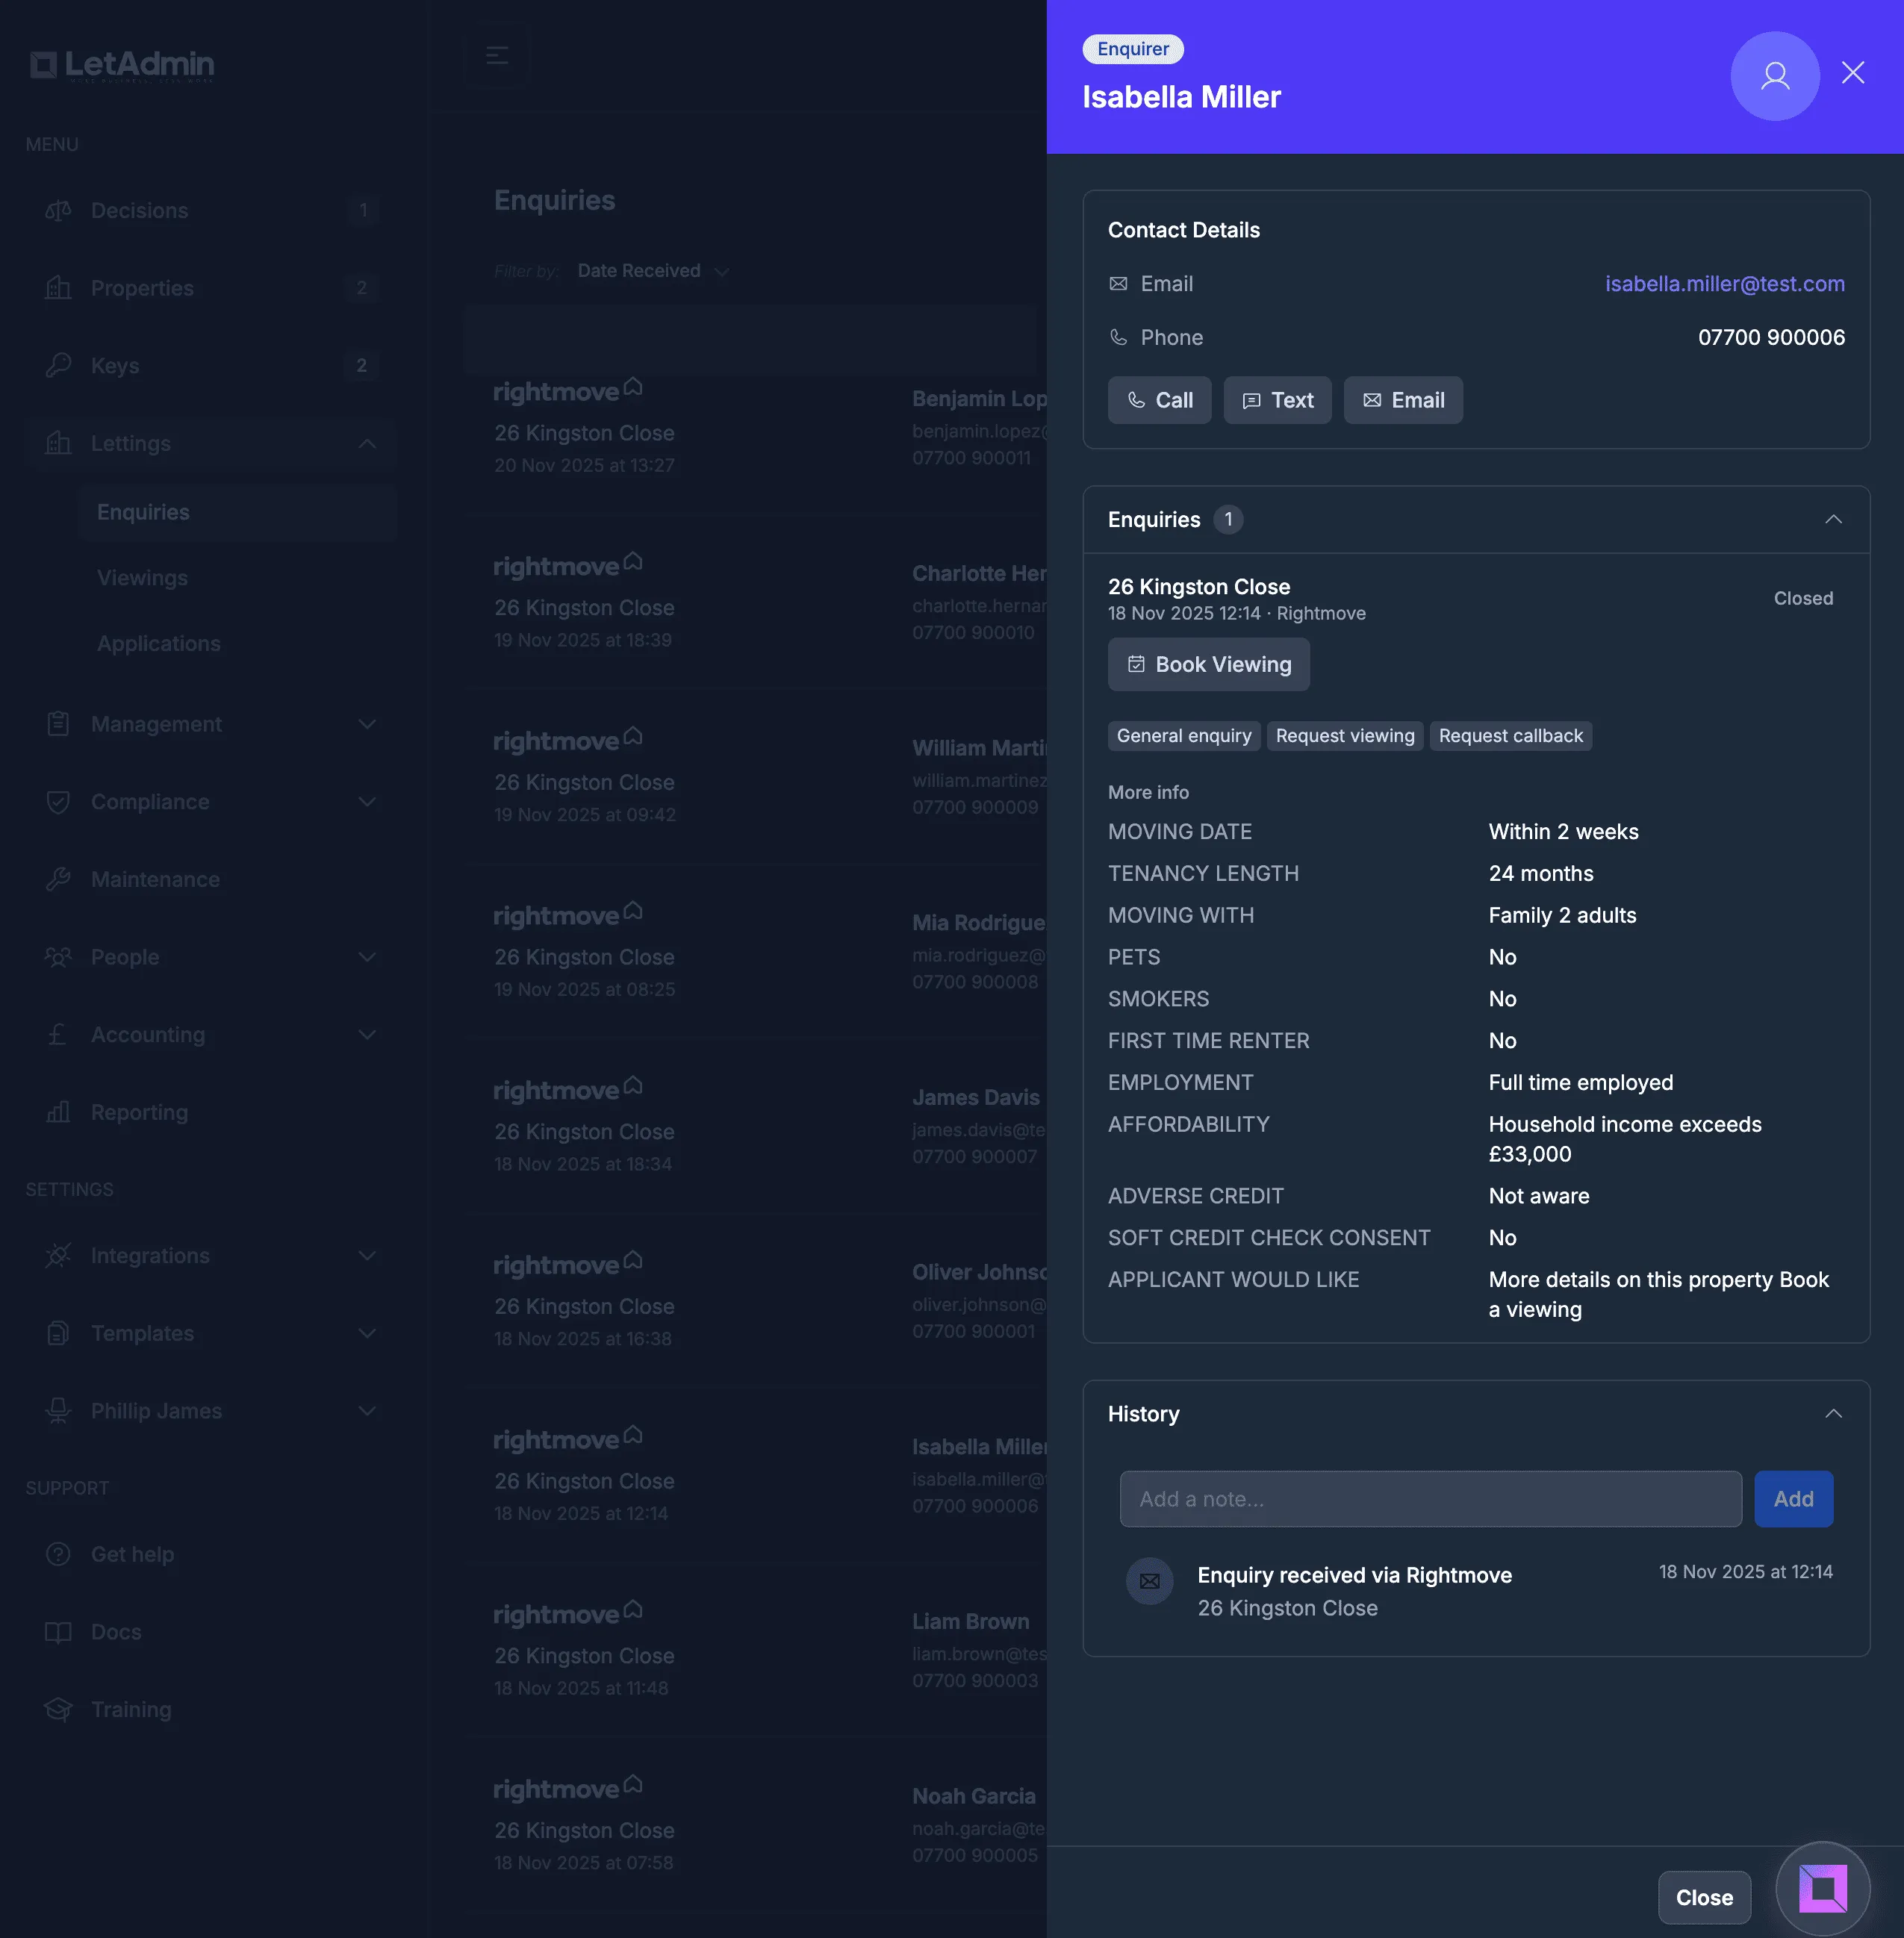This screenshot has height=1938, width=1904.
Task: Collapse the History section
Action: (1834, 1413)
